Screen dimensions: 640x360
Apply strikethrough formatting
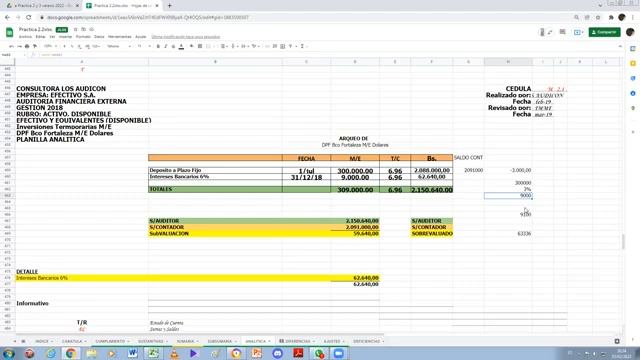(173, 47)
